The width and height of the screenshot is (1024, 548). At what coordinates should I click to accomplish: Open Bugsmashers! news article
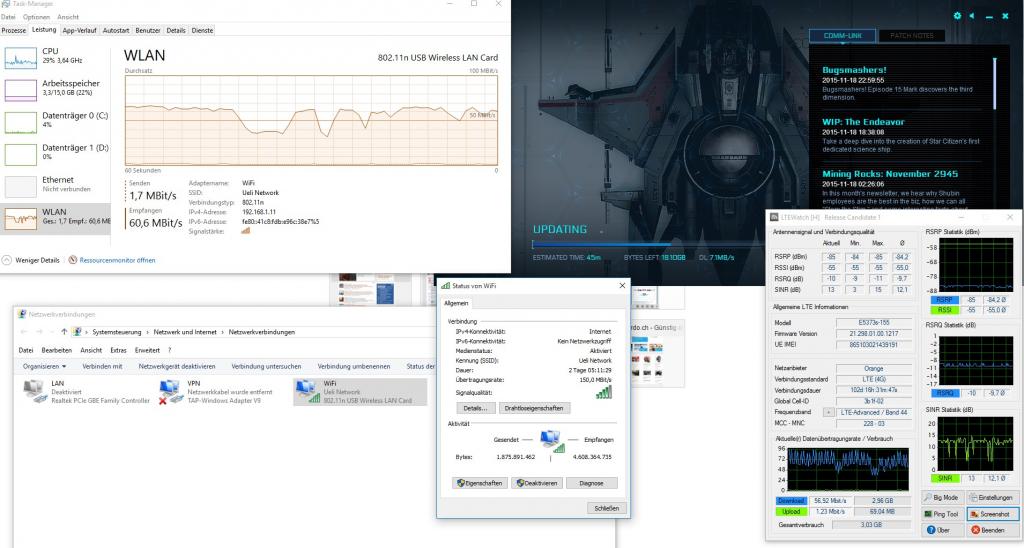tap(854, 70)
